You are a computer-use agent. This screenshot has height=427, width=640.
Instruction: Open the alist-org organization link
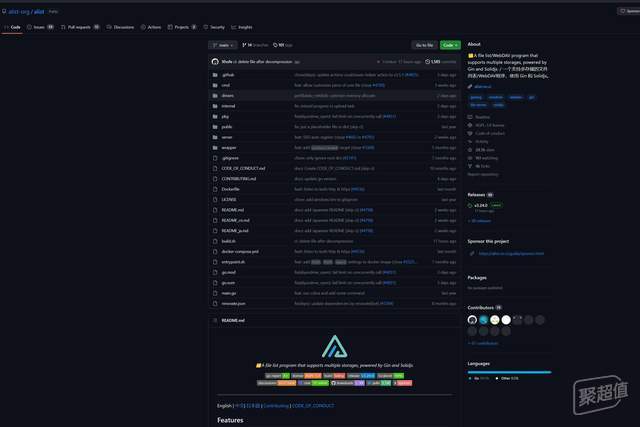click(x=19, y=12)
